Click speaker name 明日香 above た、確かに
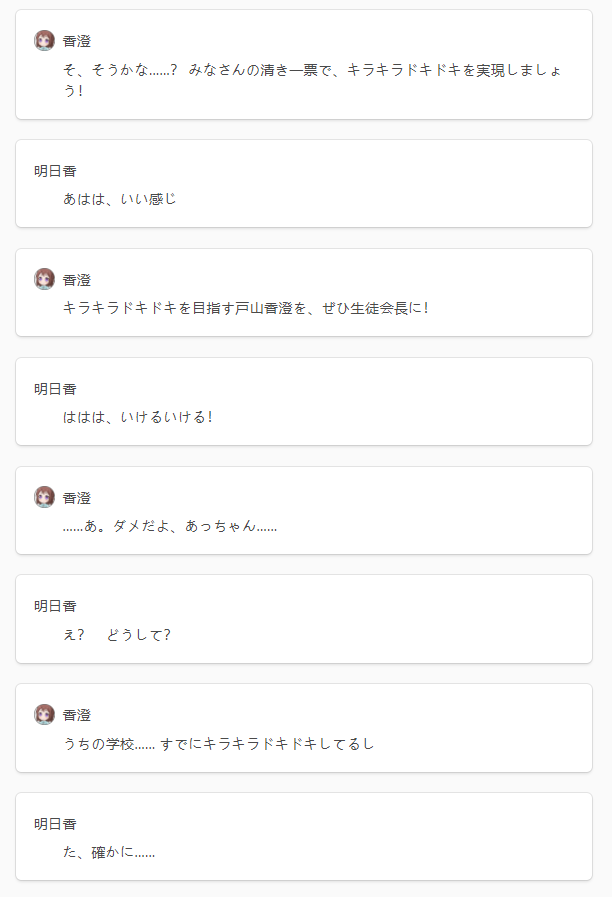 point(55,824)
